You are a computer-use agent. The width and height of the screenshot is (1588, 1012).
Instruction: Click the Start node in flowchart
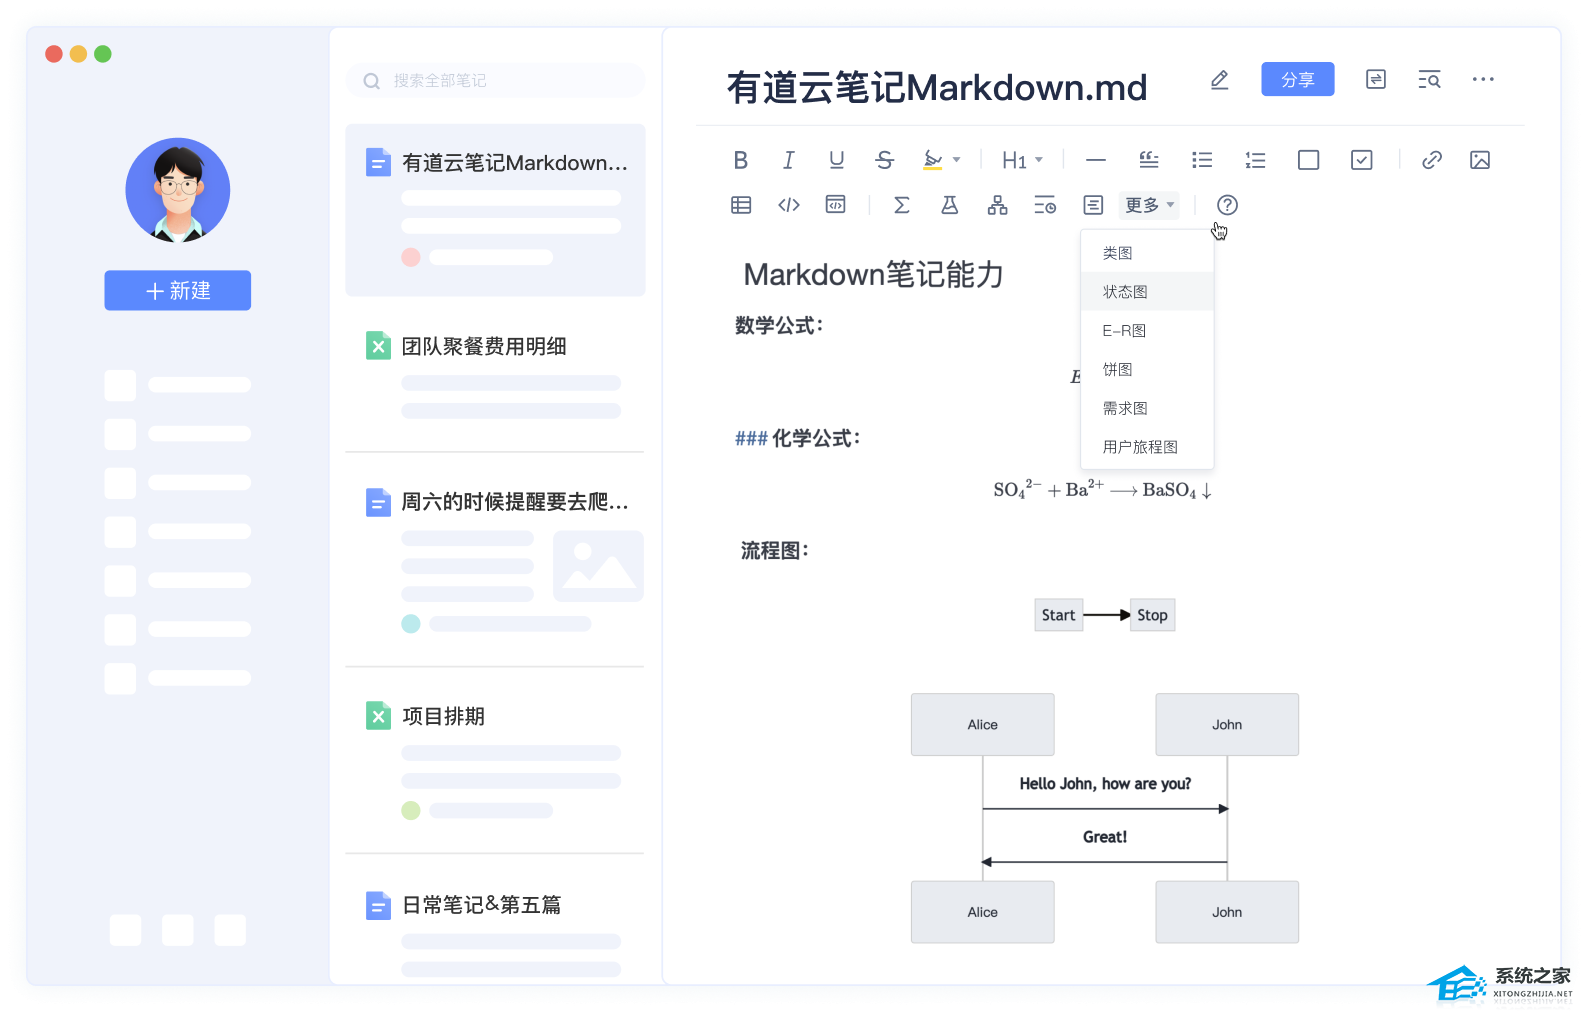(1058, 615)
